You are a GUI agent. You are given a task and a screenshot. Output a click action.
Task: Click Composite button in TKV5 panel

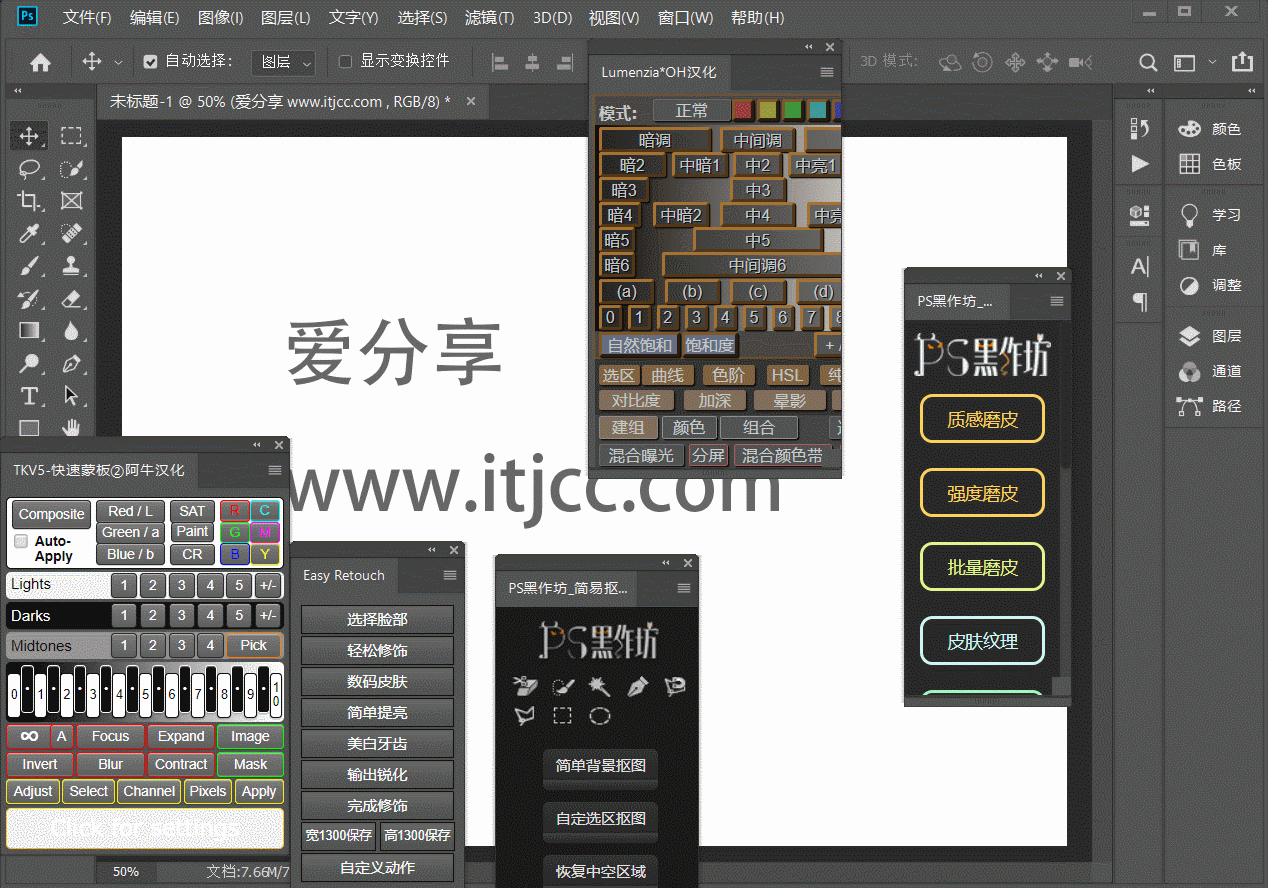[51, 514]
